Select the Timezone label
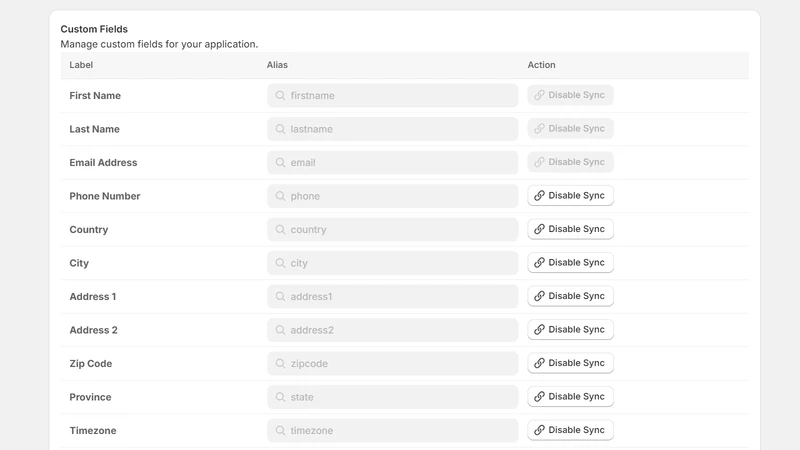 (x=93, y=431)
